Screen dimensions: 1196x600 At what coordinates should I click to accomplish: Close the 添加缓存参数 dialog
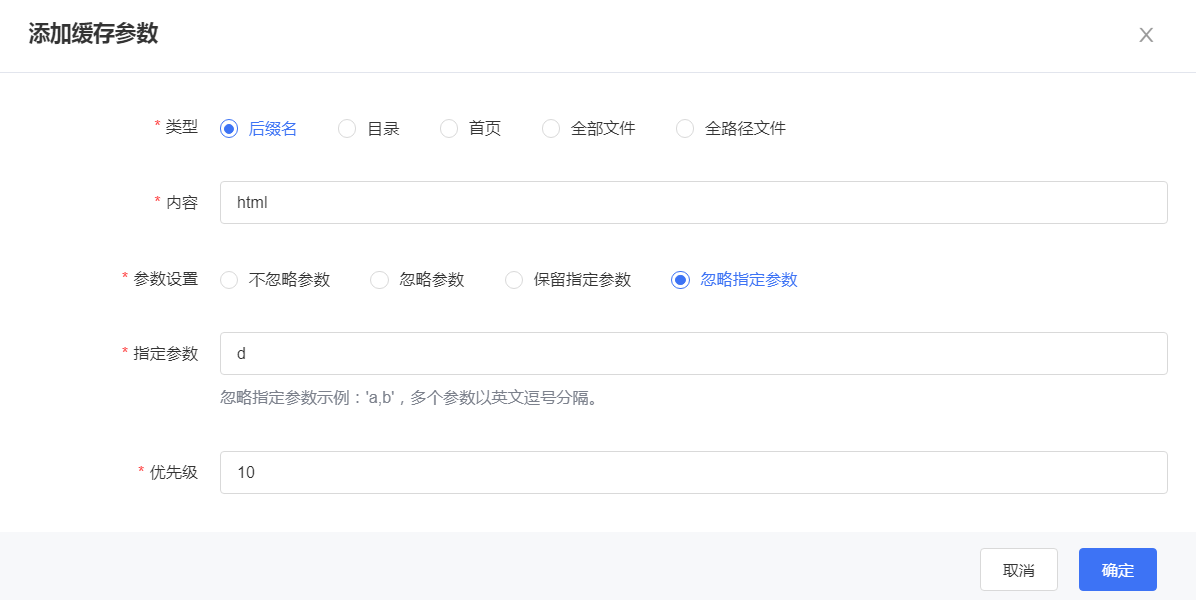tap(1146, 35)
